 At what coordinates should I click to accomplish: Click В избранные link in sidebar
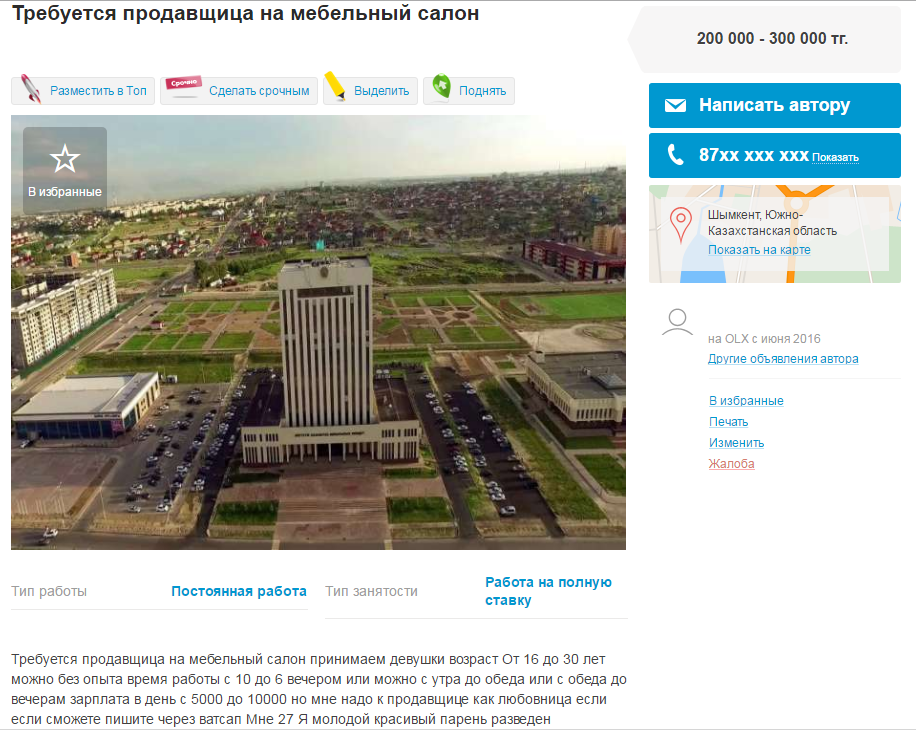click(x=746, y=401)
